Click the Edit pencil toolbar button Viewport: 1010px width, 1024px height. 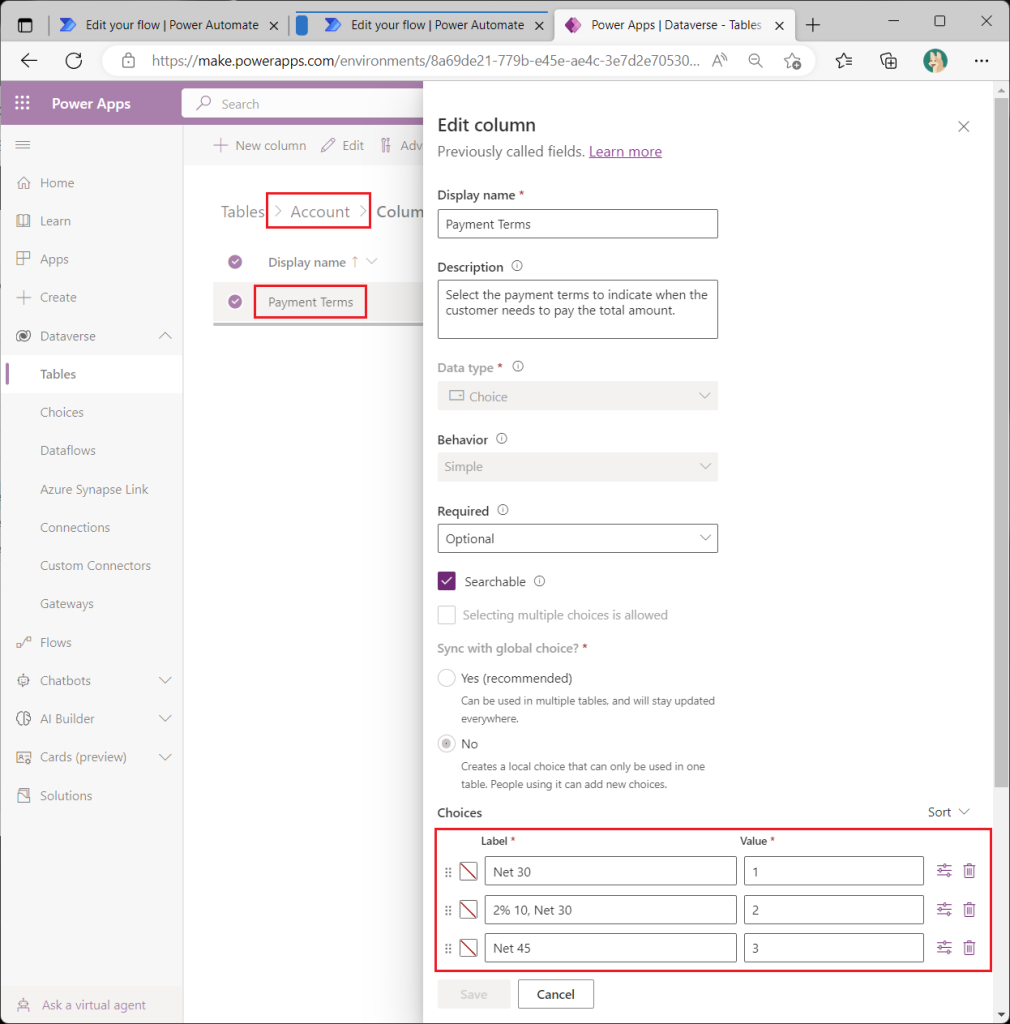(x=342, y=145)
